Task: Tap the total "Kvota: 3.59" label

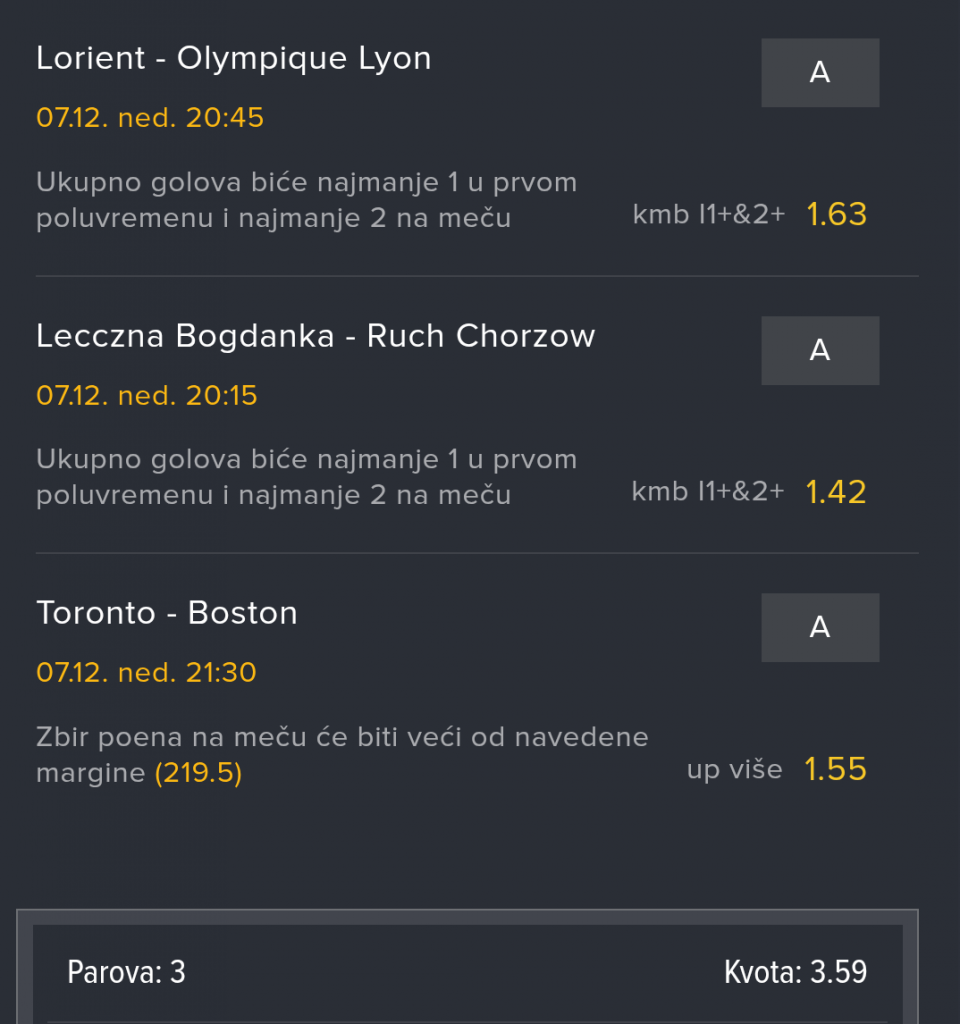Action: pos(795,972)
